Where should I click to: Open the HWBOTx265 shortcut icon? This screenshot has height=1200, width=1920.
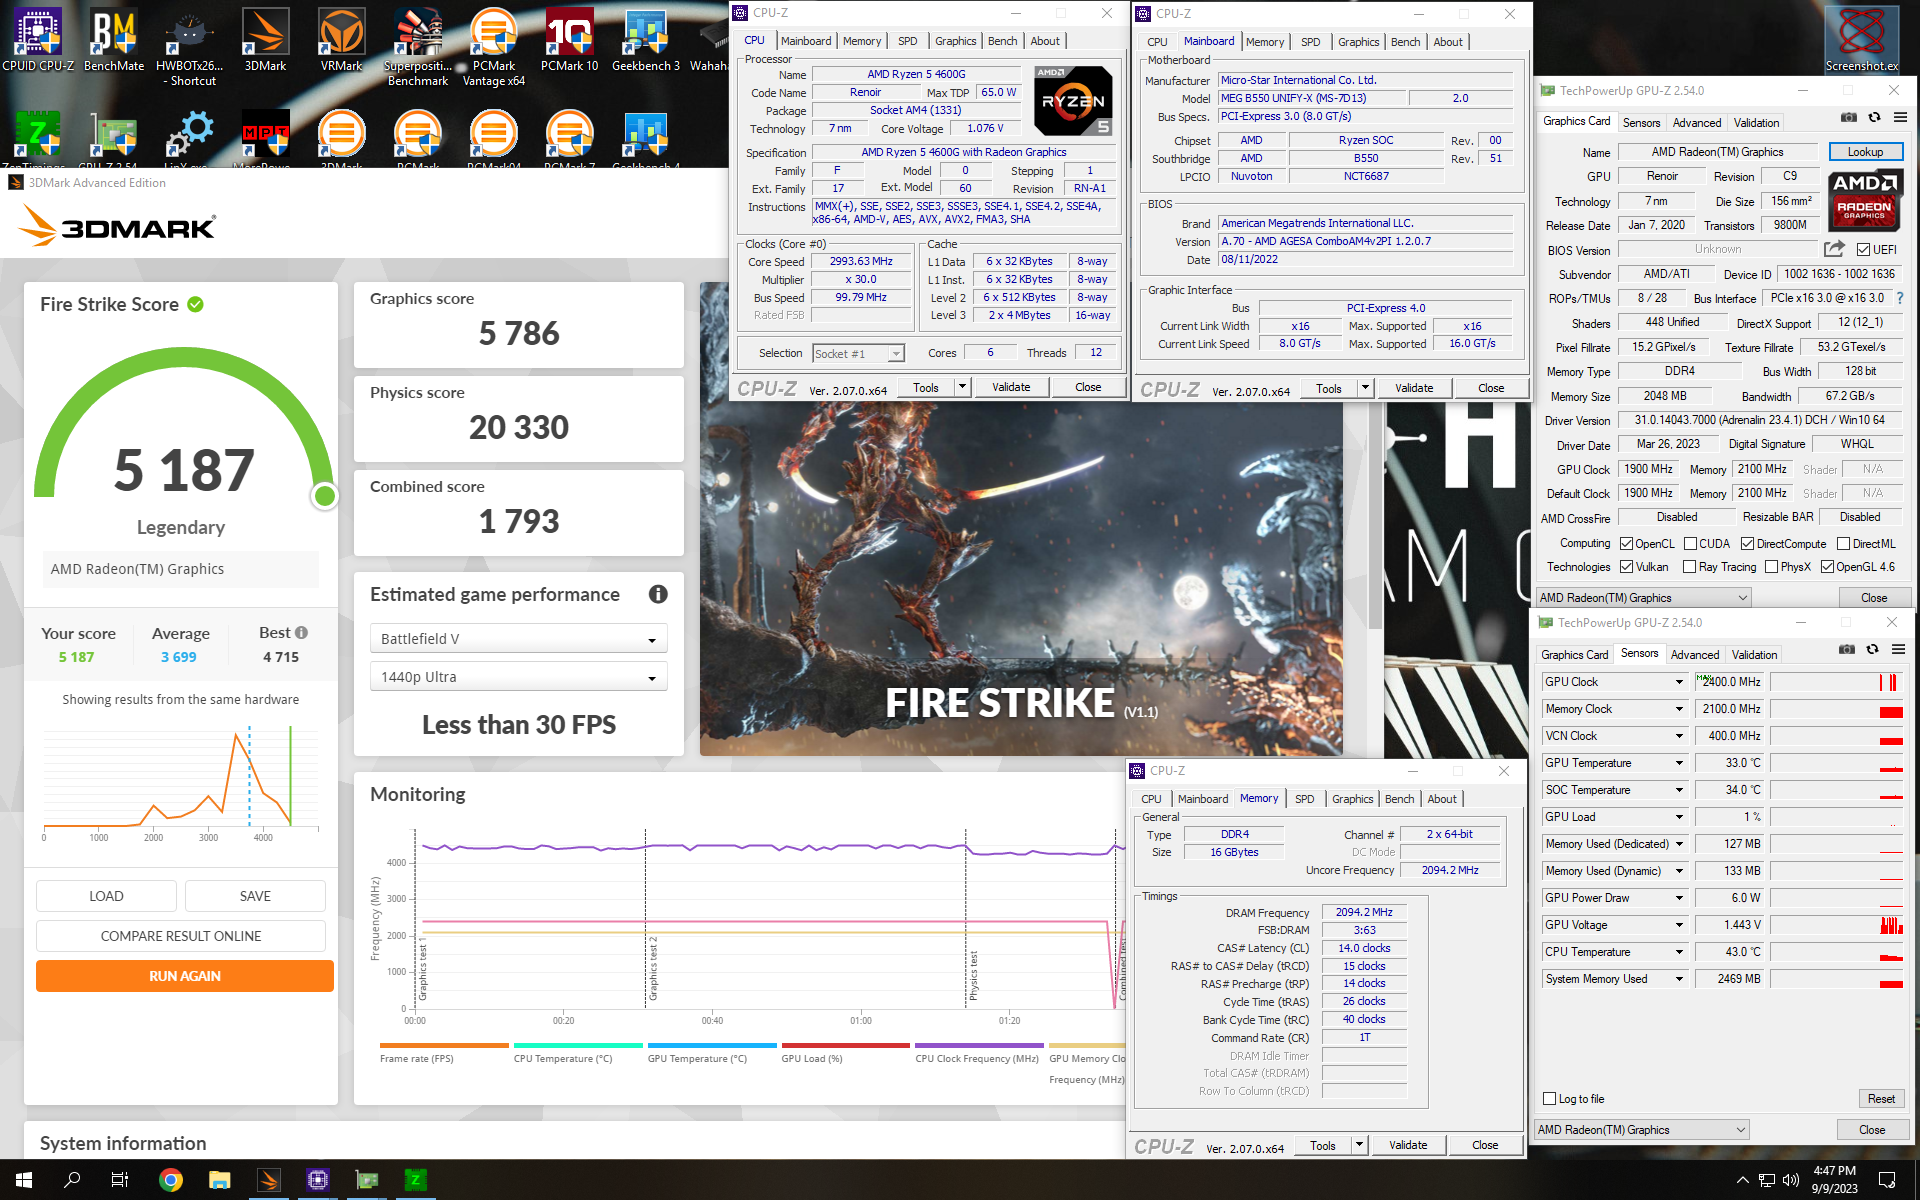pyautogui.click(x=189, y=46)
